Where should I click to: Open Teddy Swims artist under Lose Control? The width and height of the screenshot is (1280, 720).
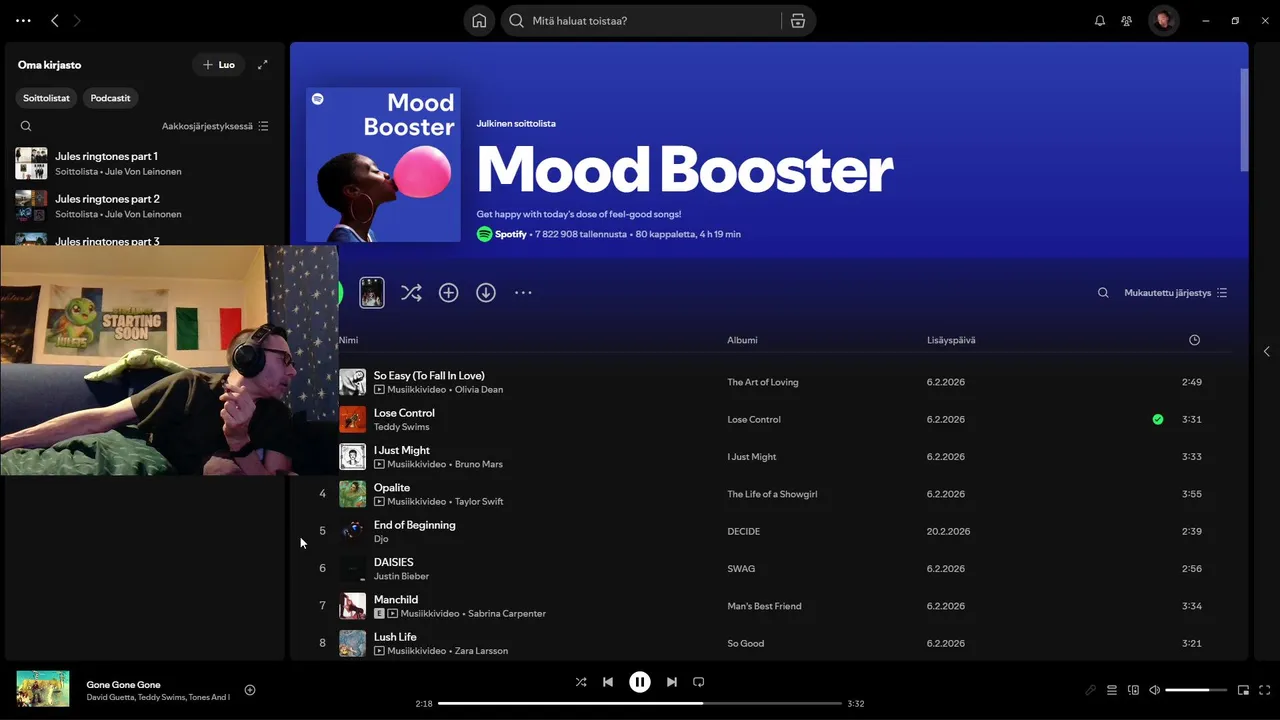(x=401, y=427)
